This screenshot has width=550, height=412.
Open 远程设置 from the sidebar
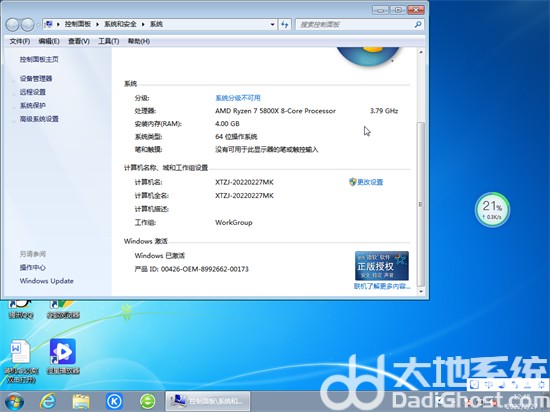click(x=33, y=92)
